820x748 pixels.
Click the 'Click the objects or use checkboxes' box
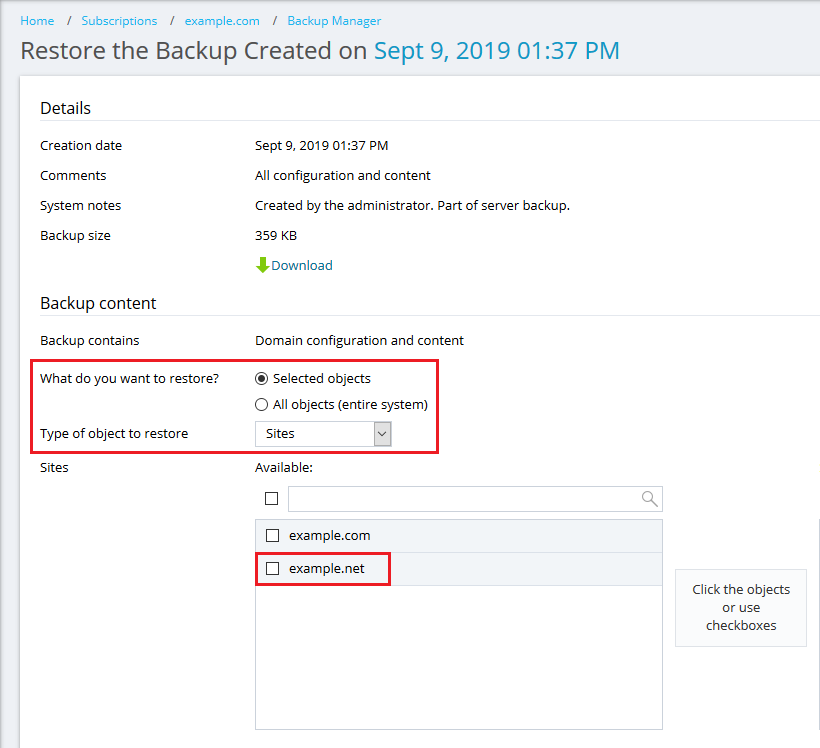coord(741,608)
